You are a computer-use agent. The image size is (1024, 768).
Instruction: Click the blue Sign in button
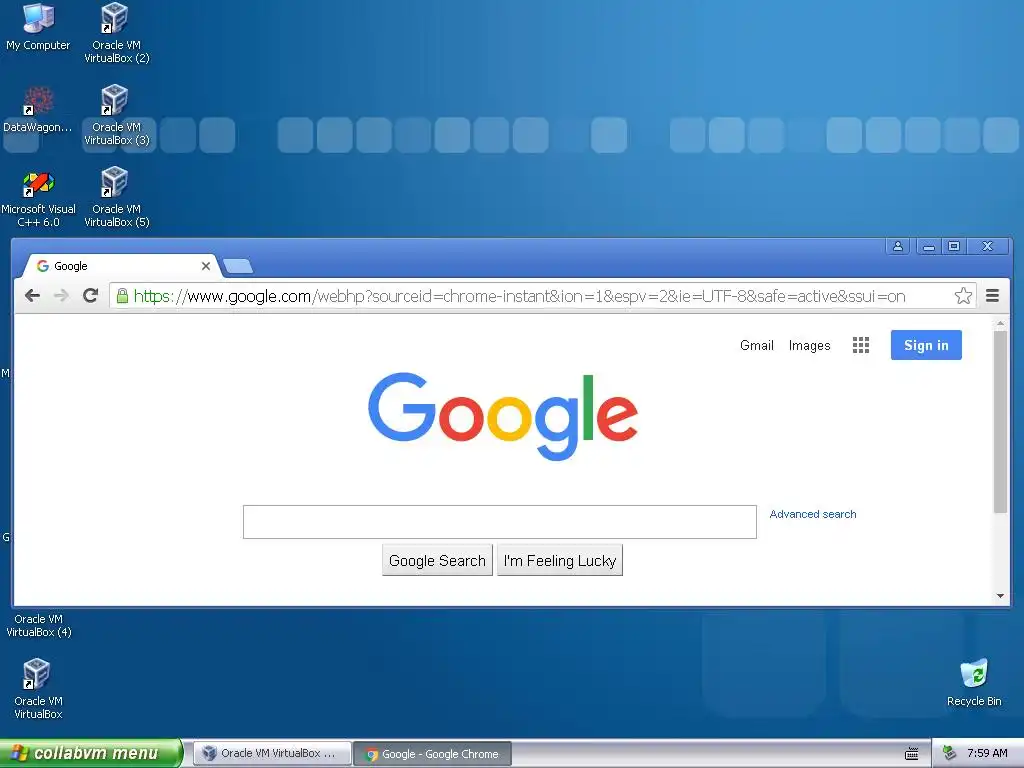[x=926, y=345]
